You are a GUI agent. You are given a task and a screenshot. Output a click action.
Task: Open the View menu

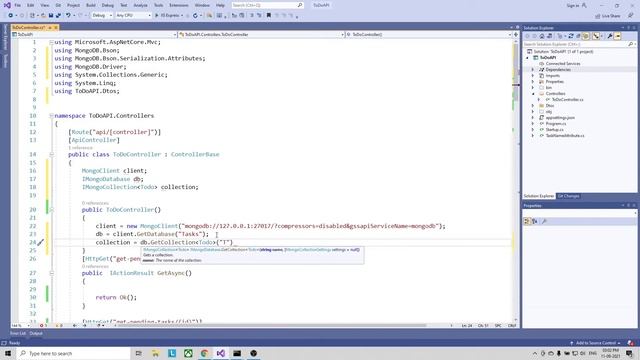(44, 5)
